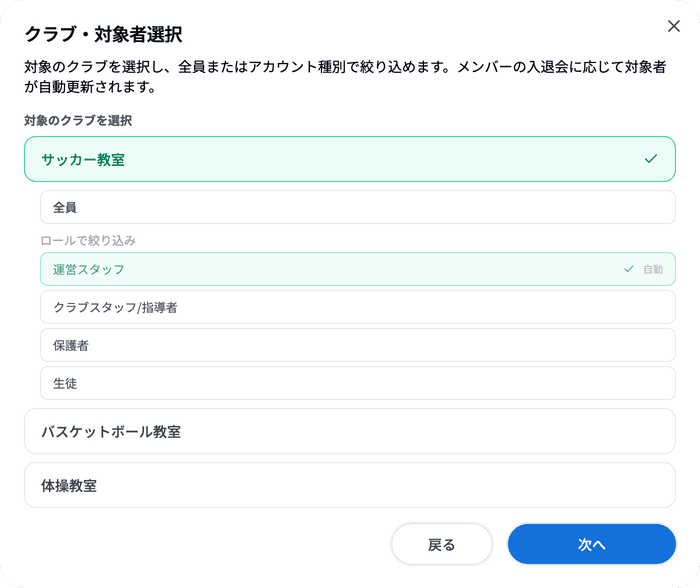700x588 pixels.
Task: Select the 保護者 role option
Action: 358,345
